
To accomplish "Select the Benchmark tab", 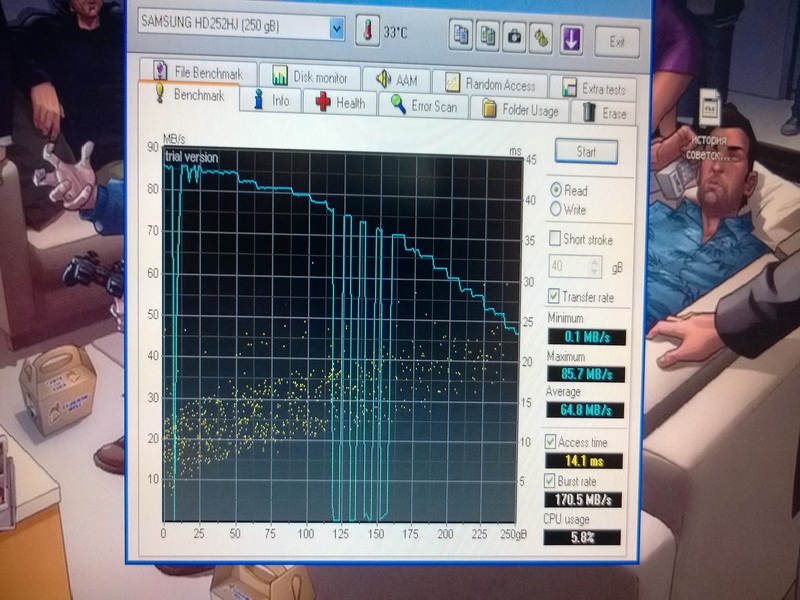I will click(189, 95).
